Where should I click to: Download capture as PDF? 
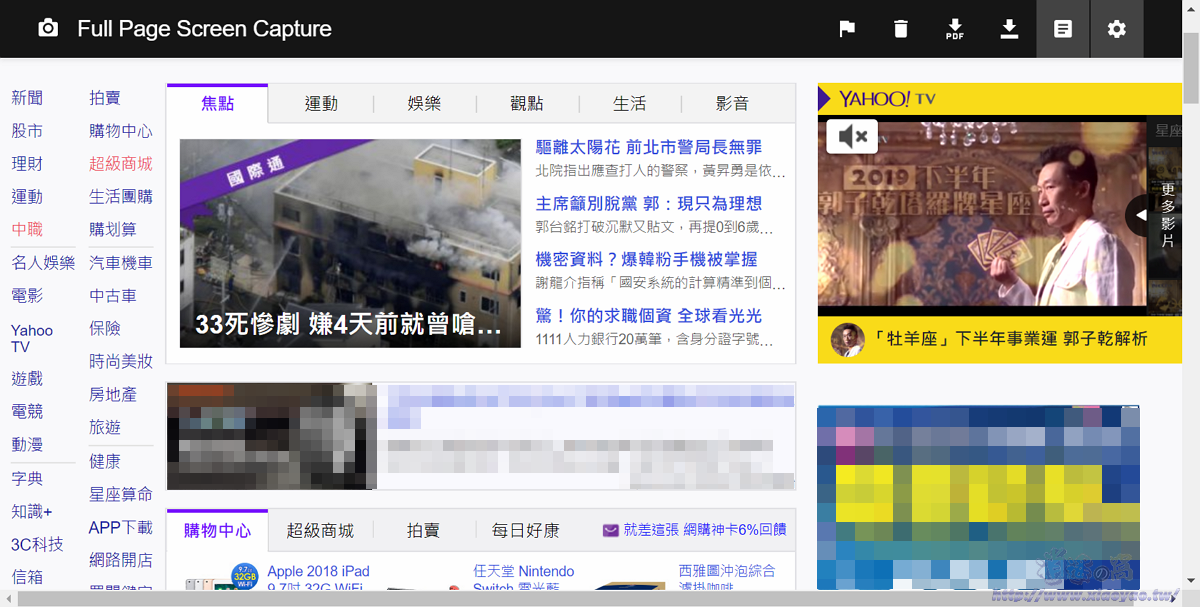(955, 29)
